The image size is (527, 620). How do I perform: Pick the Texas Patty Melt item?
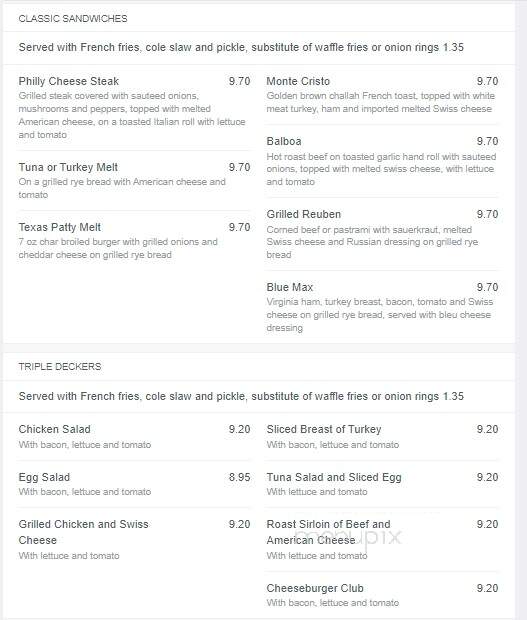[60, 227]
